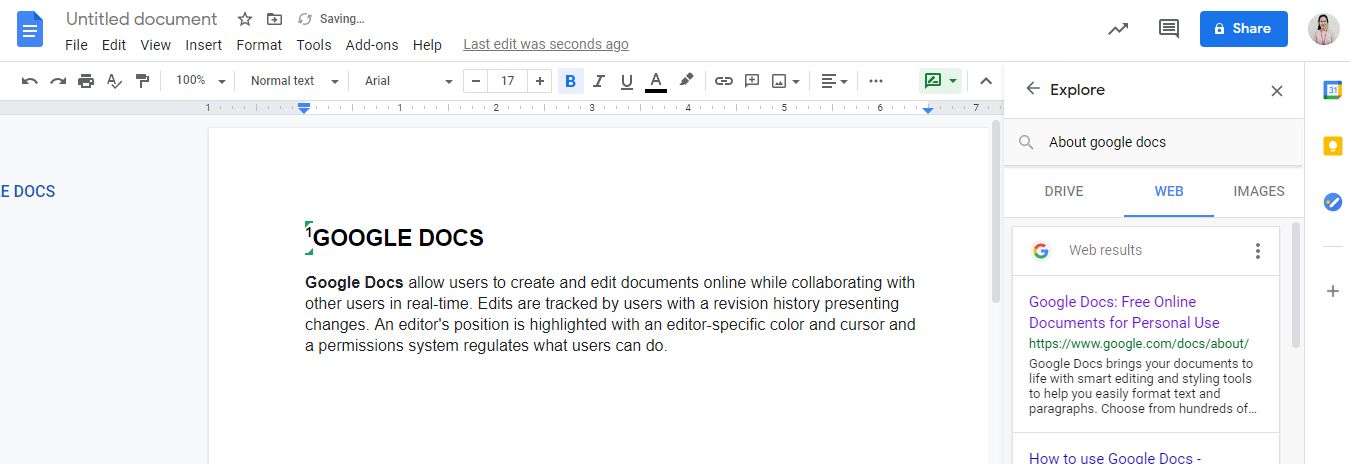The width and height of the screenshot is (1350, 464).
Task: Close the Explore panel
Action: tap(1277, 91)
